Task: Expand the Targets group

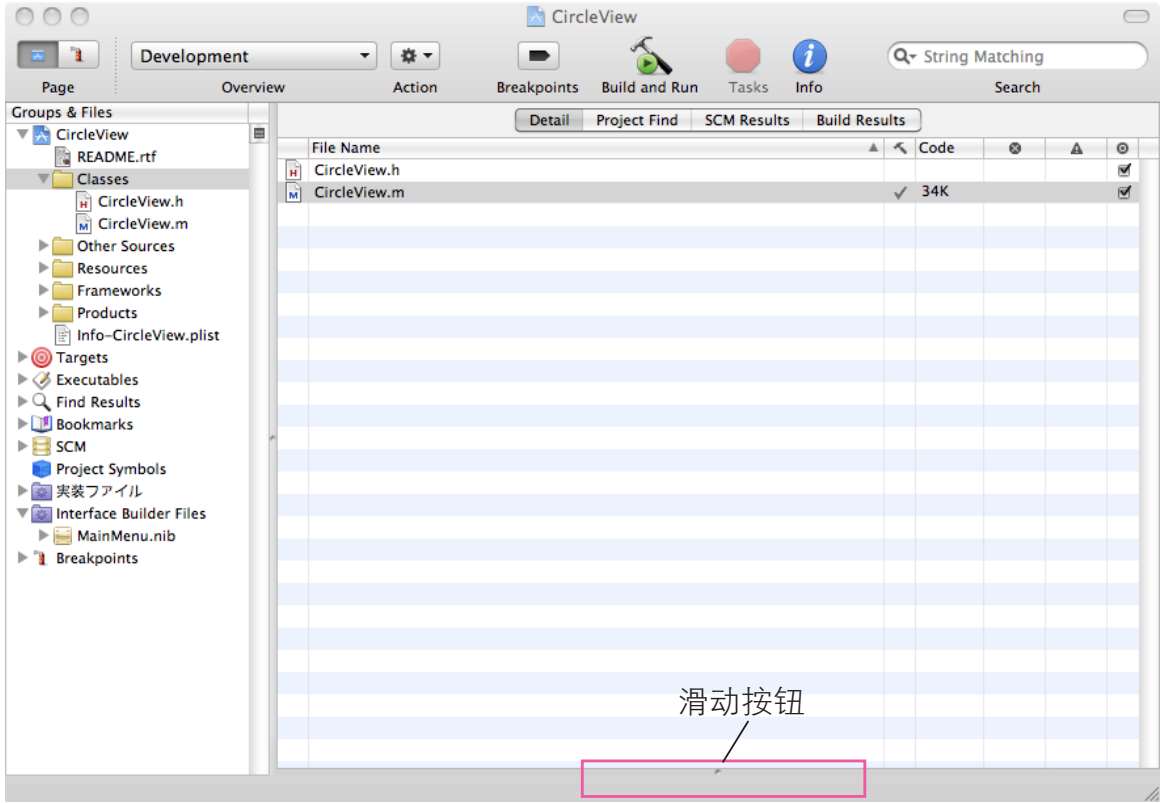Action: click(x=22, y=357)
